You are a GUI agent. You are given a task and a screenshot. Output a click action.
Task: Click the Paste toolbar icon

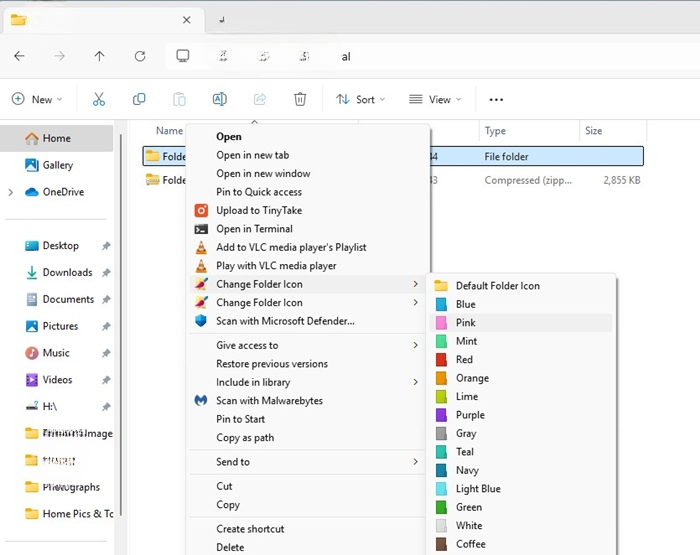pyautogui.click(x=179, y=99)
